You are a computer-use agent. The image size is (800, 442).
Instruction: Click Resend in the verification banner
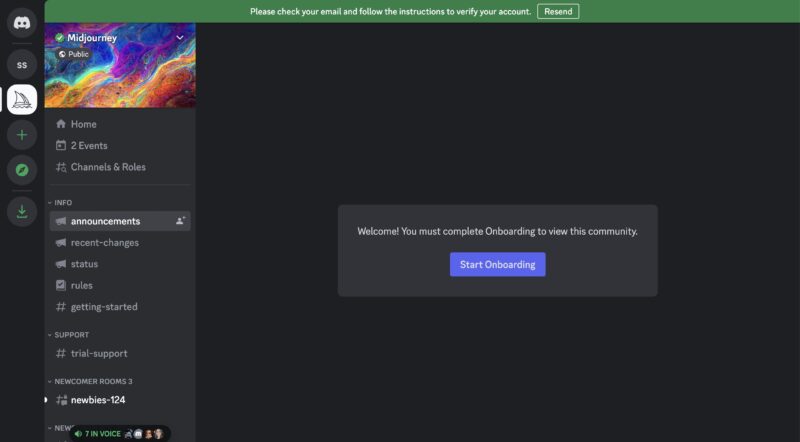tap(557, 11)
